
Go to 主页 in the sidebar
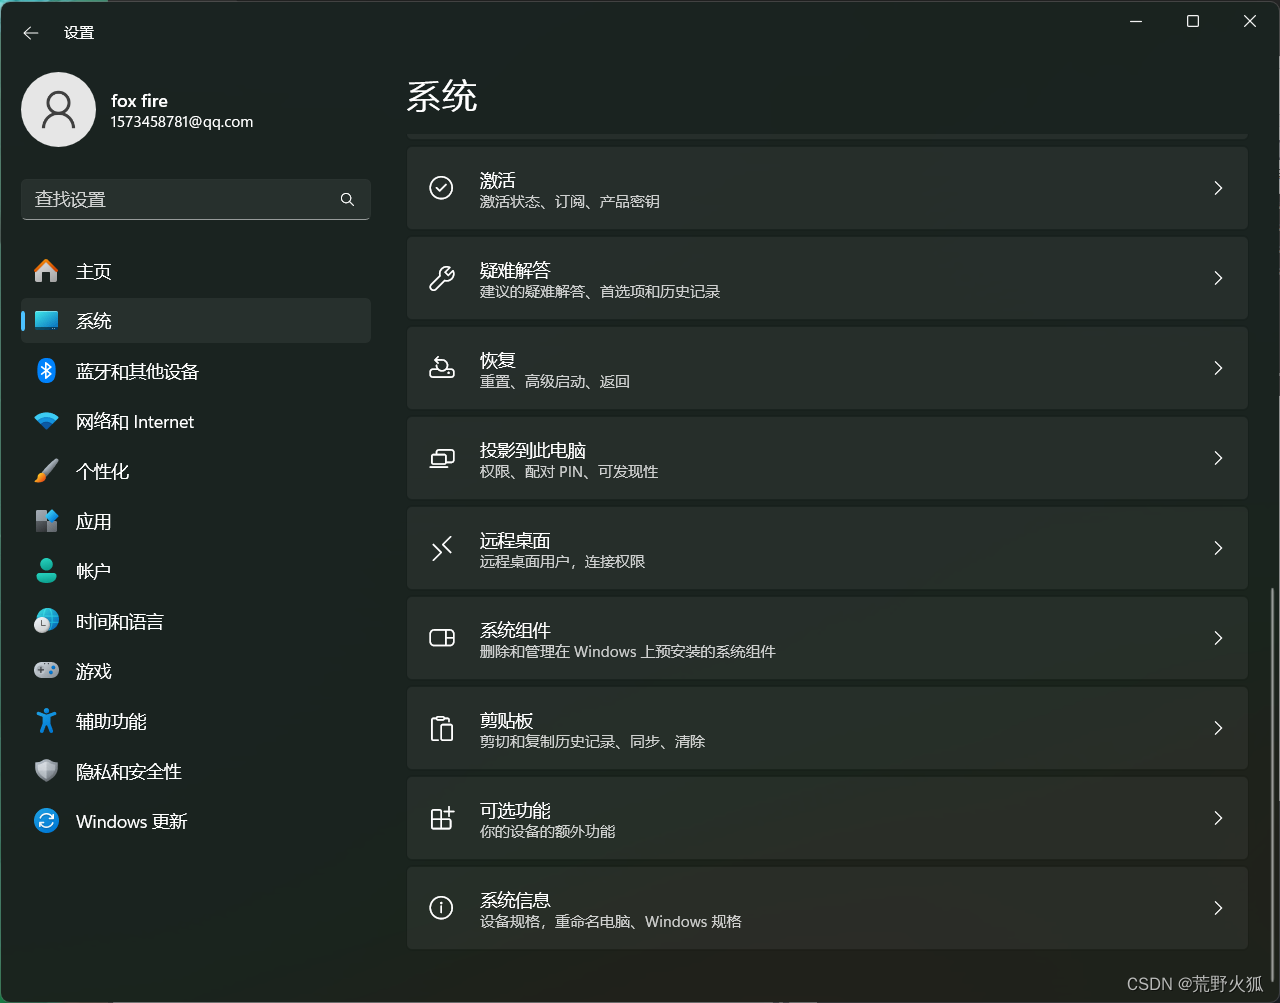196,271
